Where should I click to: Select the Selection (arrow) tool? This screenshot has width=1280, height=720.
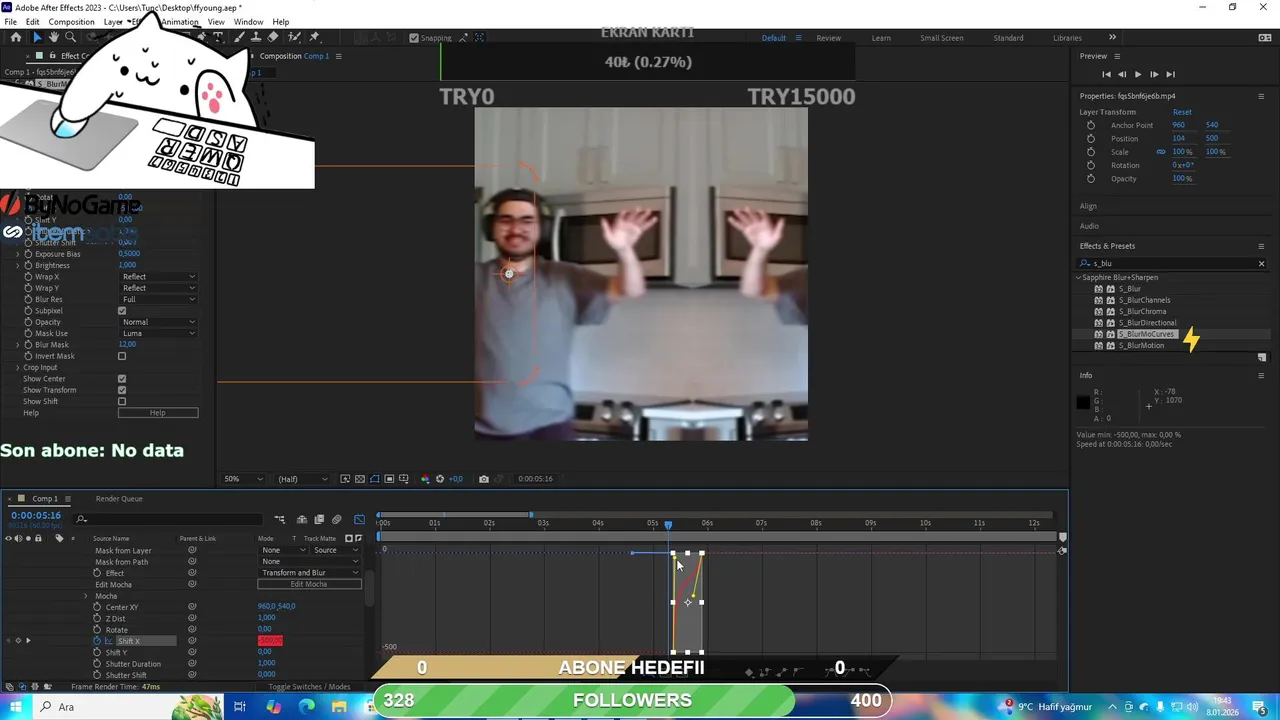click(x=37, y=37)
